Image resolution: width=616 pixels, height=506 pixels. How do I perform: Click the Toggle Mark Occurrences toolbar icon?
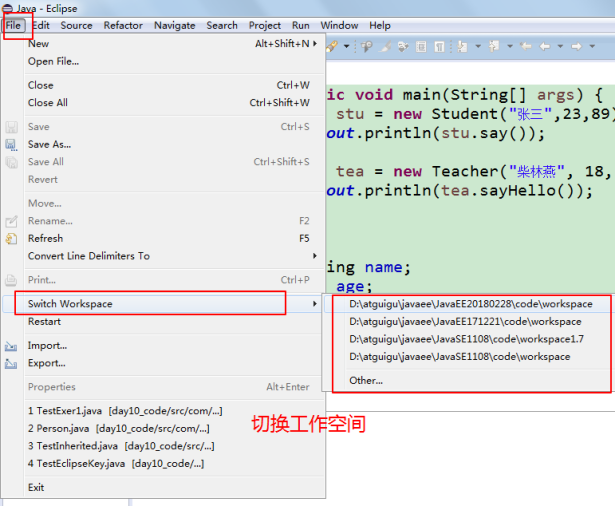point(385,47)
